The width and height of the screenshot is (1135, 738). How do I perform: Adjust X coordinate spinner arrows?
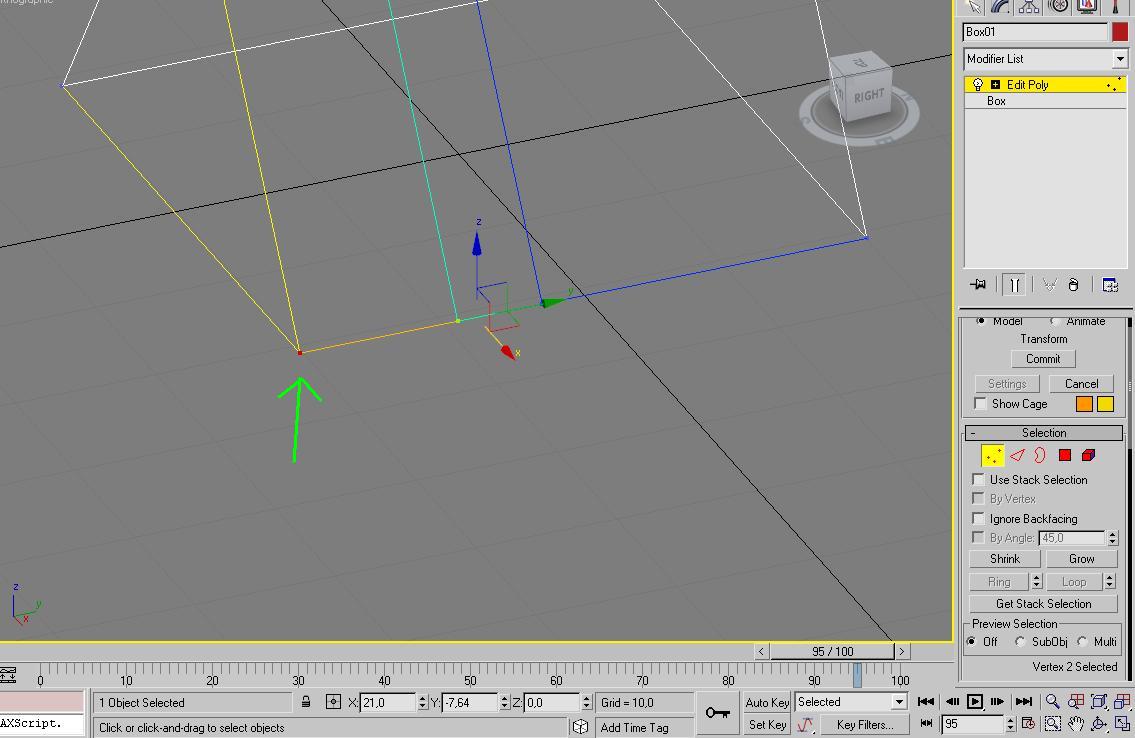pos(423,703)
